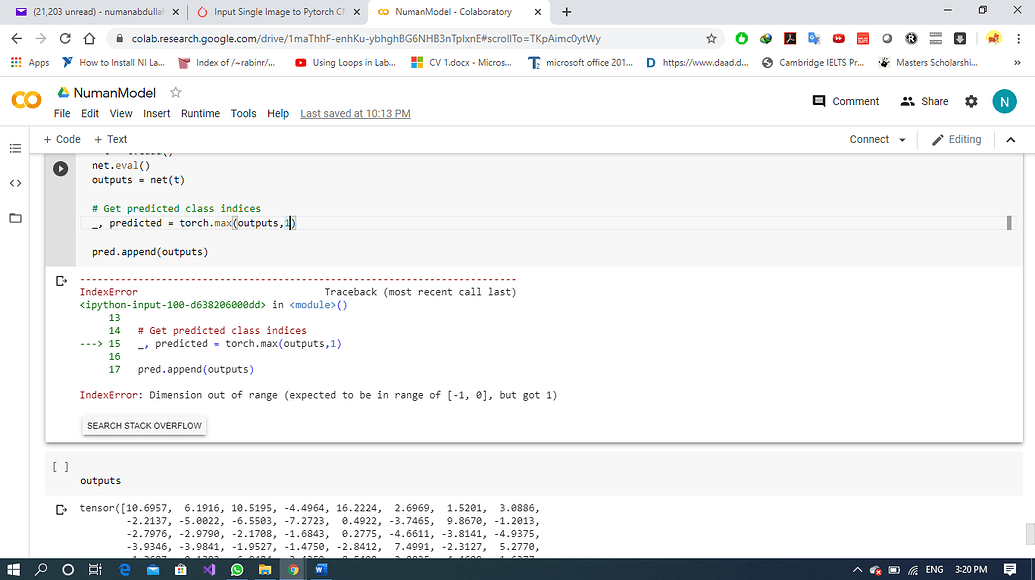Open the Runtime menu
This screenshot has height=580, width=1035.
tap(200, 114)
